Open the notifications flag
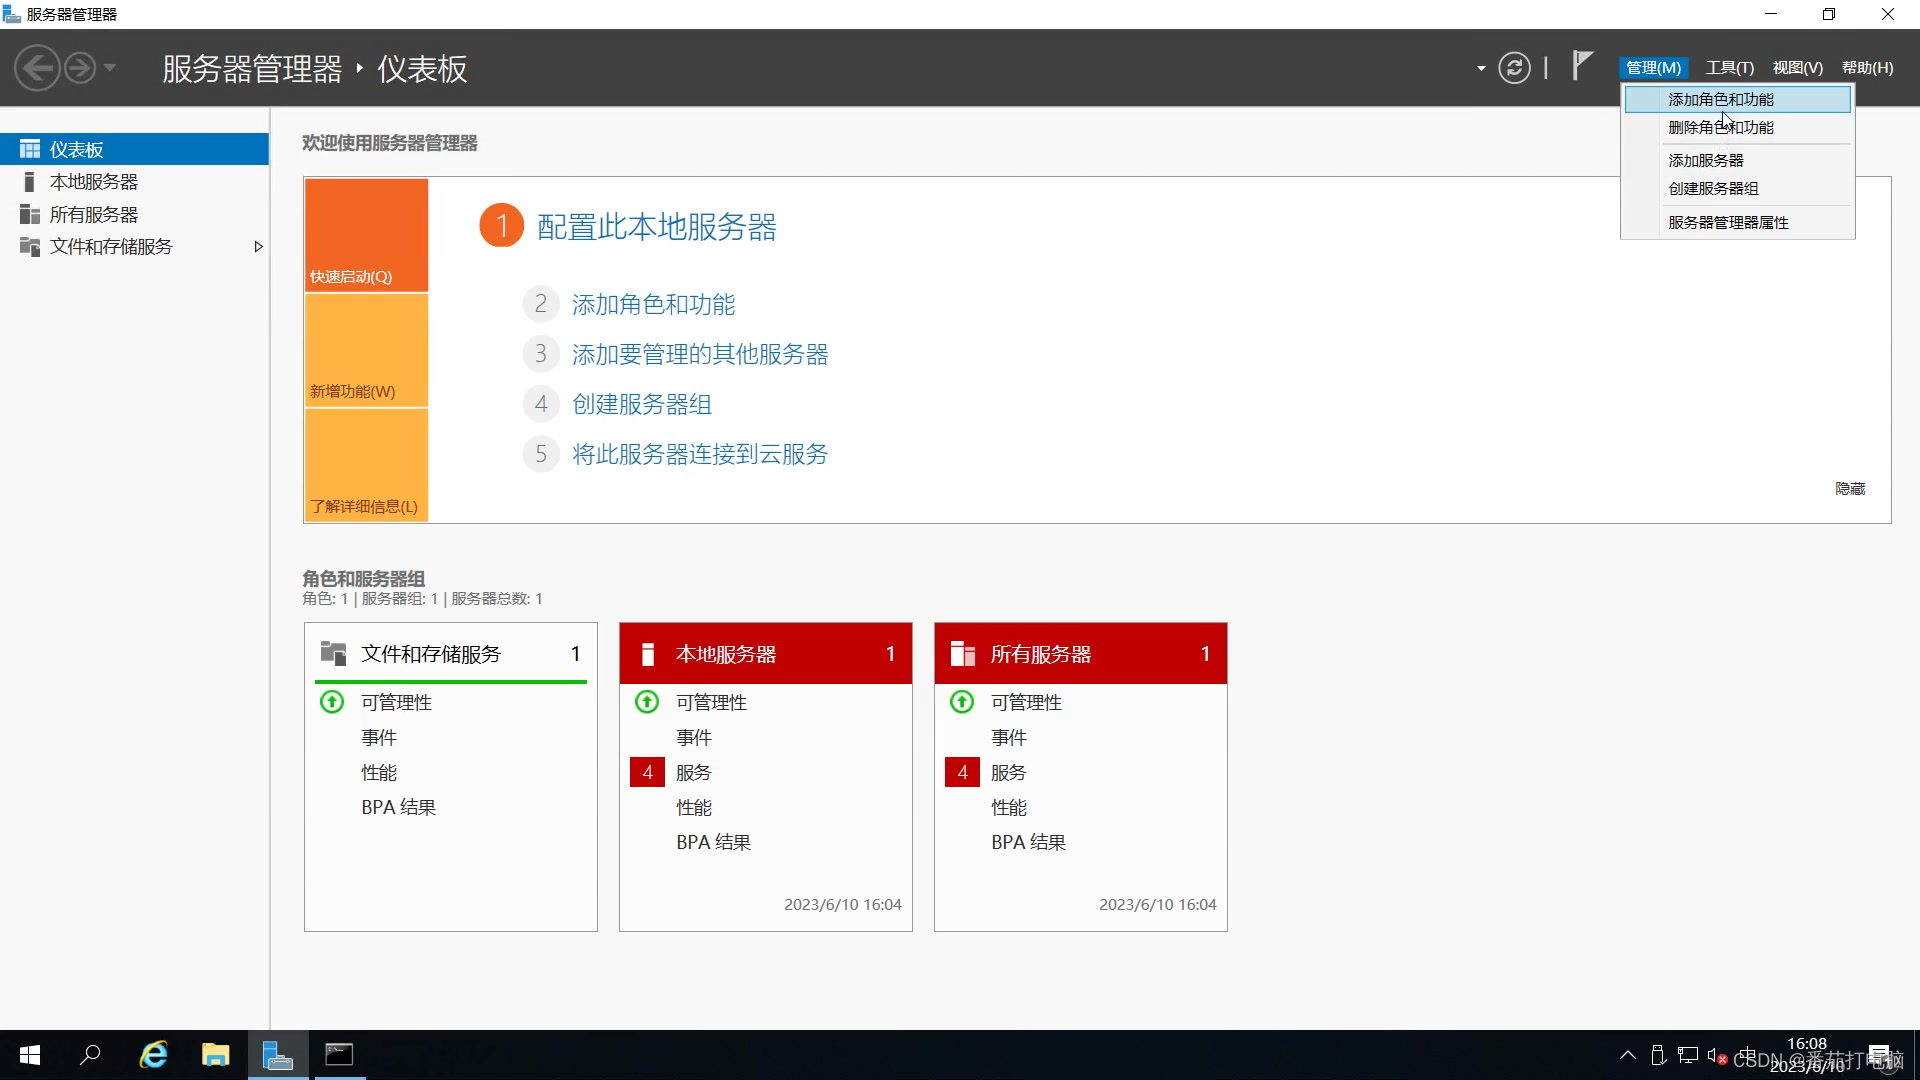The image size is (1920, 1080). coord(1581,66)
